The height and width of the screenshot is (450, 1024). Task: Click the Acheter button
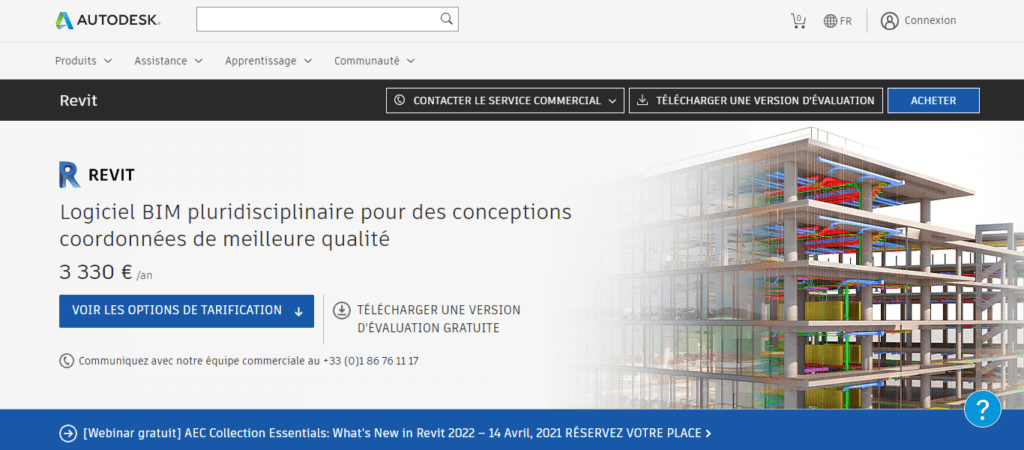[933, 101]
